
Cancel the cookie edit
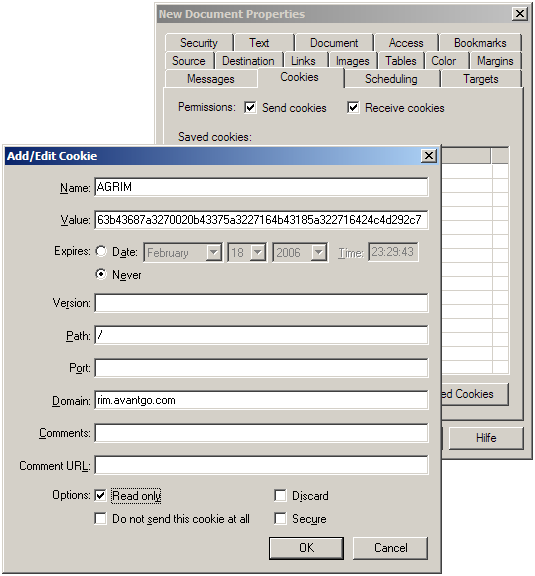click(390, 548)
